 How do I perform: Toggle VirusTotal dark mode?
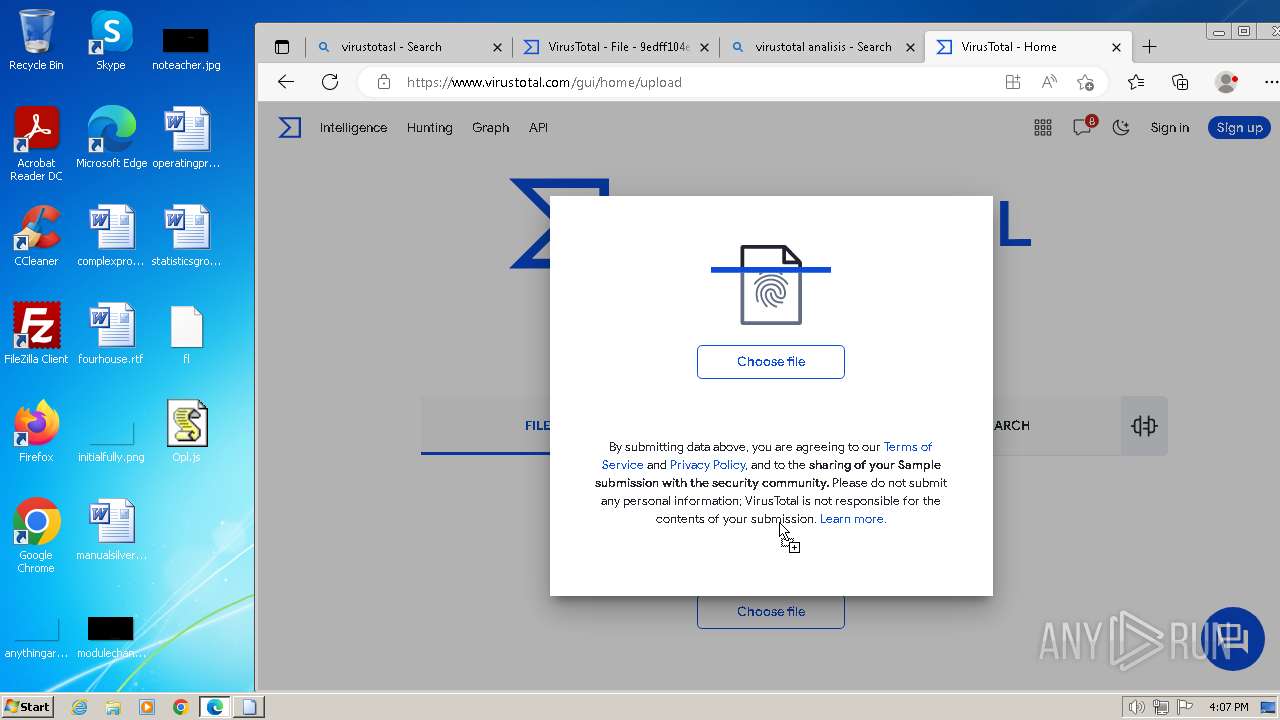1121,127
